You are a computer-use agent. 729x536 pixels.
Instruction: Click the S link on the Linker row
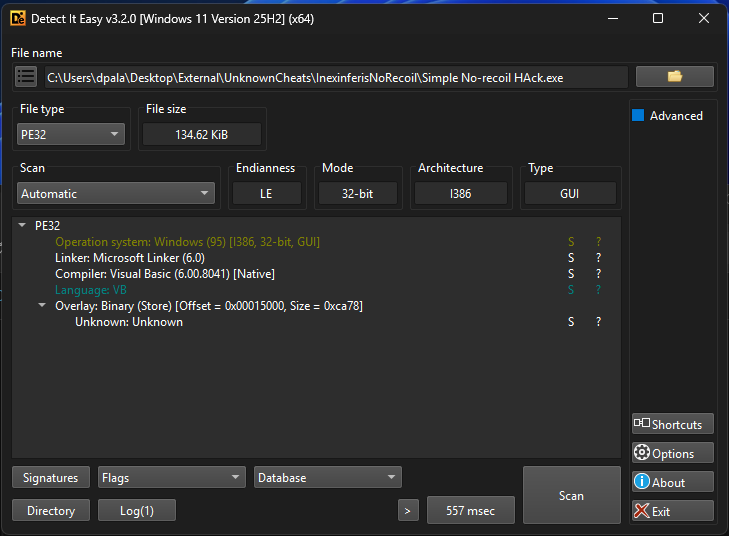click(571, 258)
